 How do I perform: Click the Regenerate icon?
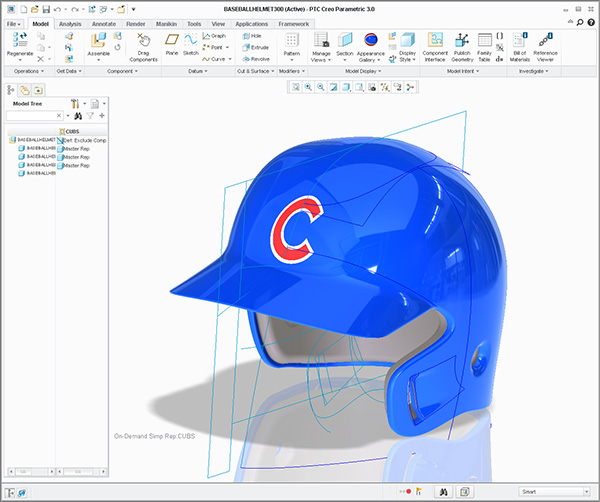point(20,39)
